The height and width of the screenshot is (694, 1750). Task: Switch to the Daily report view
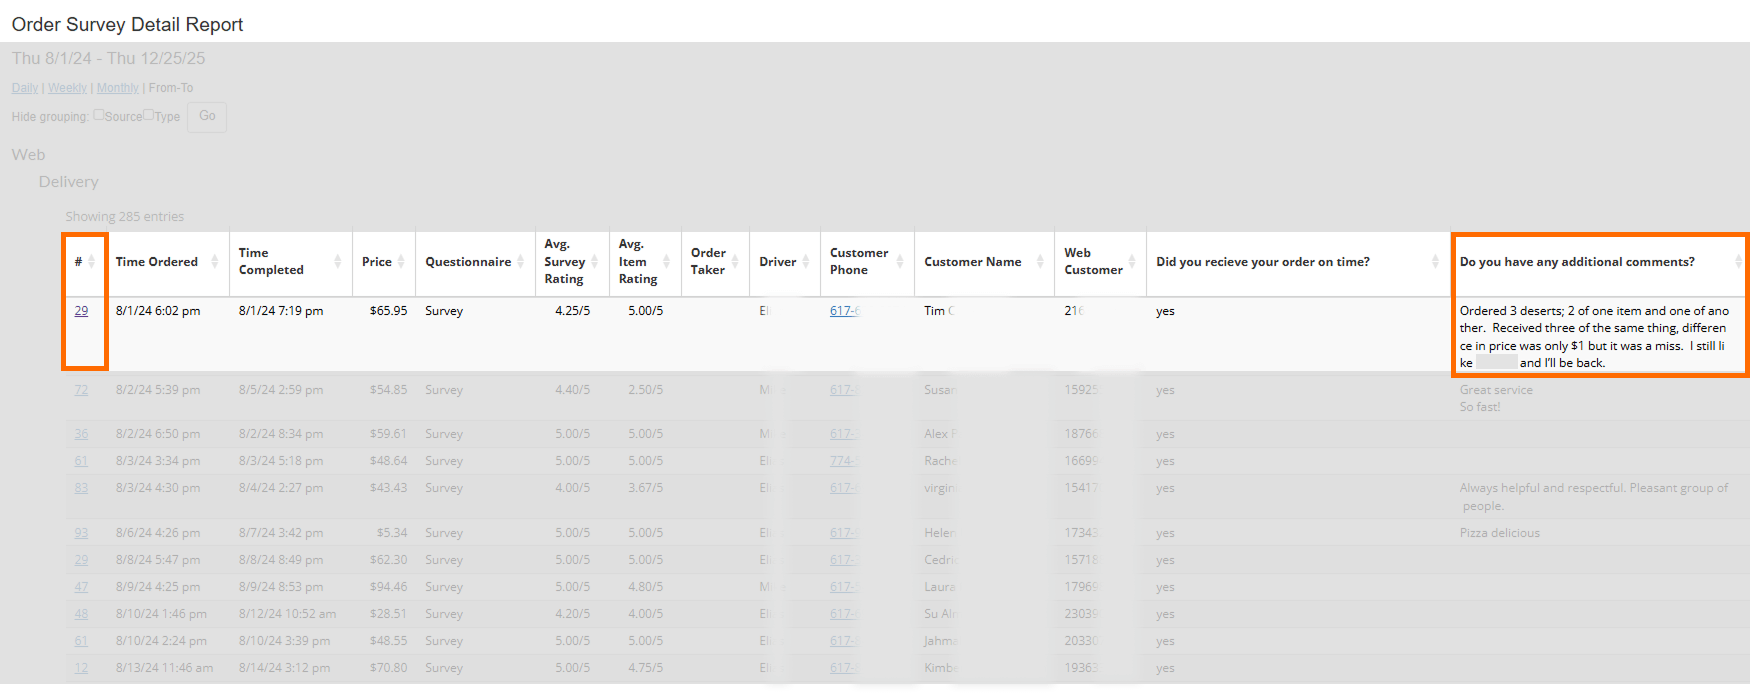[x=24, y=88]
